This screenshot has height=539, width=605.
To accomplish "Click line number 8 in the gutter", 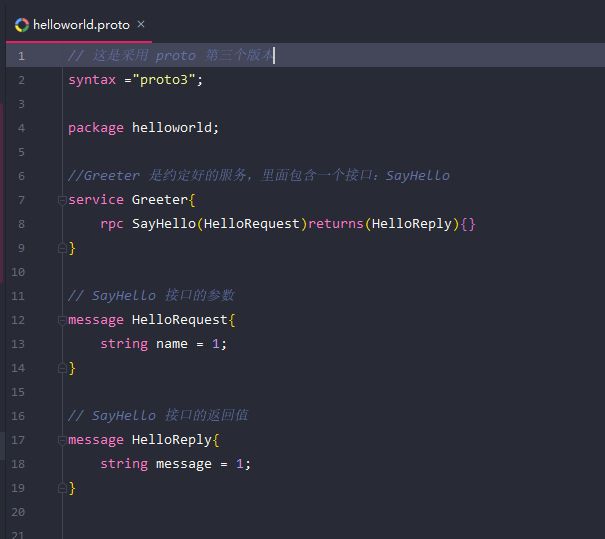I will click(21, 224).
